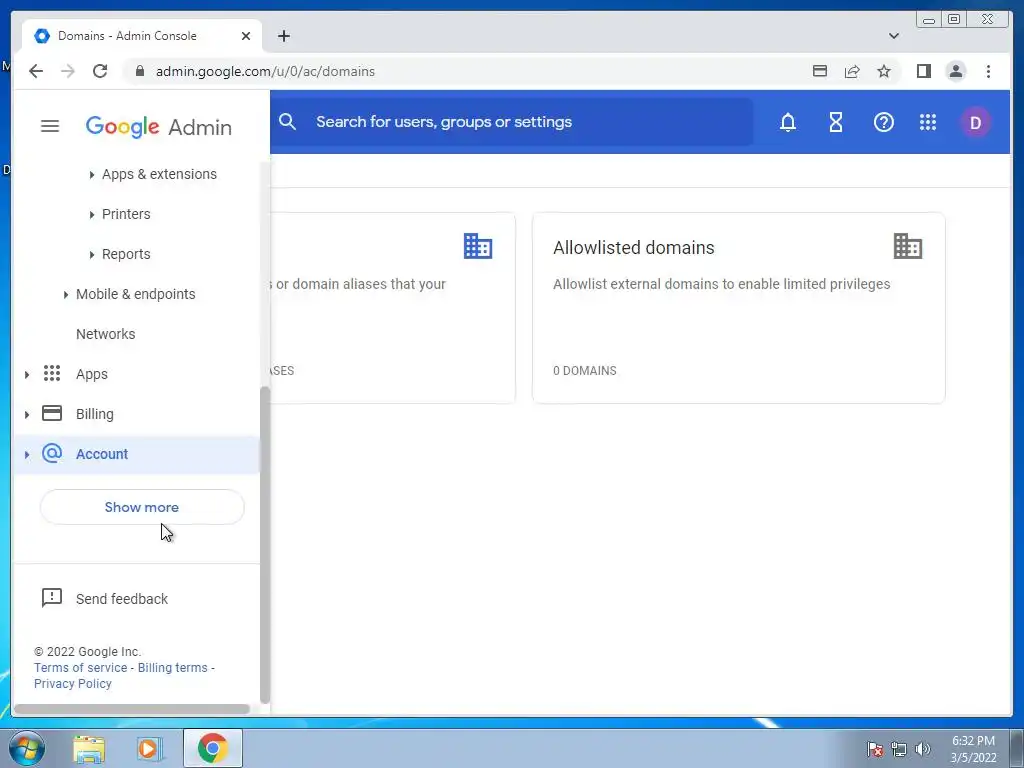Open Windows Start button
The height and width of the screenshot is (768, 1024).
pos(27,748)
